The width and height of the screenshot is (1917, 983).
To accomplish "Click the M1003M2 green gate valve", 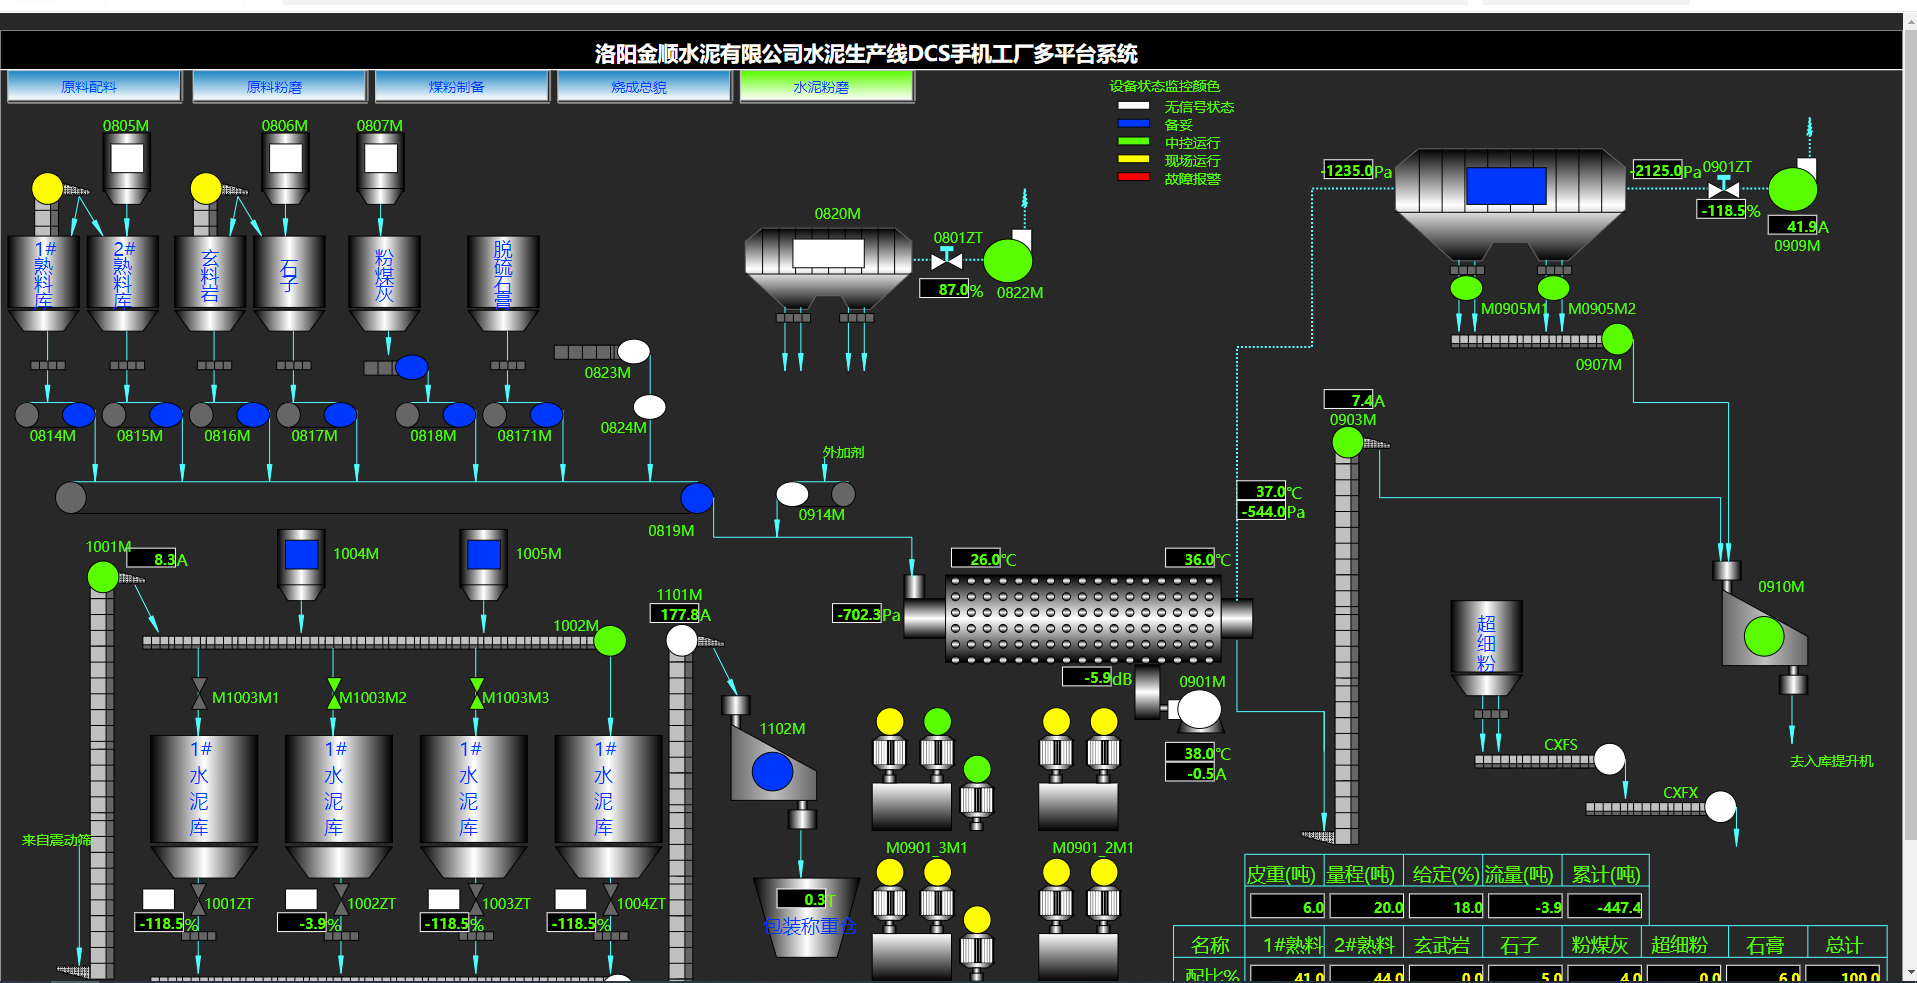I will click(x=334, y=694).
